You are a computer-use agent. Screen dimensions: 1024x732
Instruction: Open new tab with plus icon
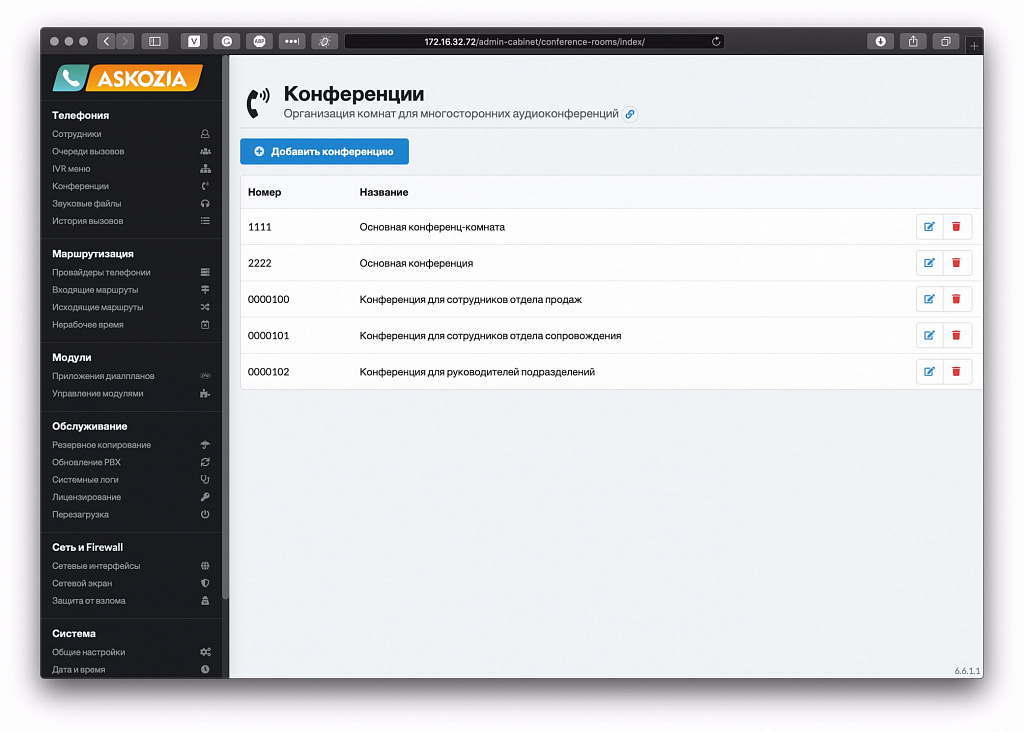[974, 45]
